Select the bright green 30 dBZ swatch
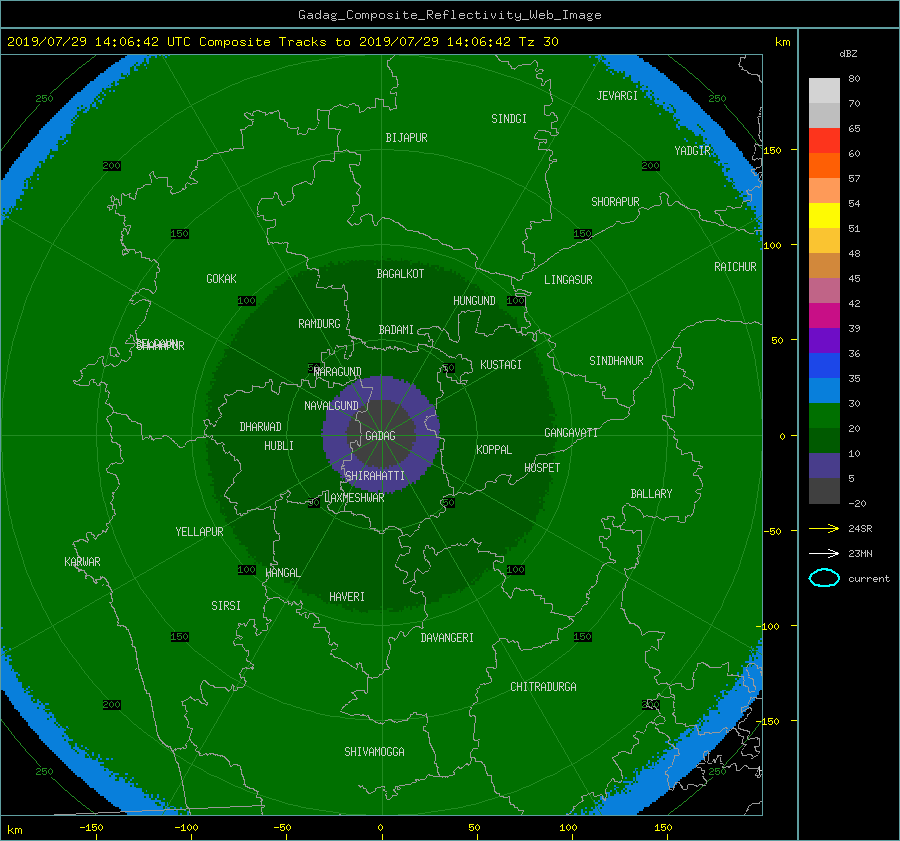900x841 pixels. click(824, 416)
